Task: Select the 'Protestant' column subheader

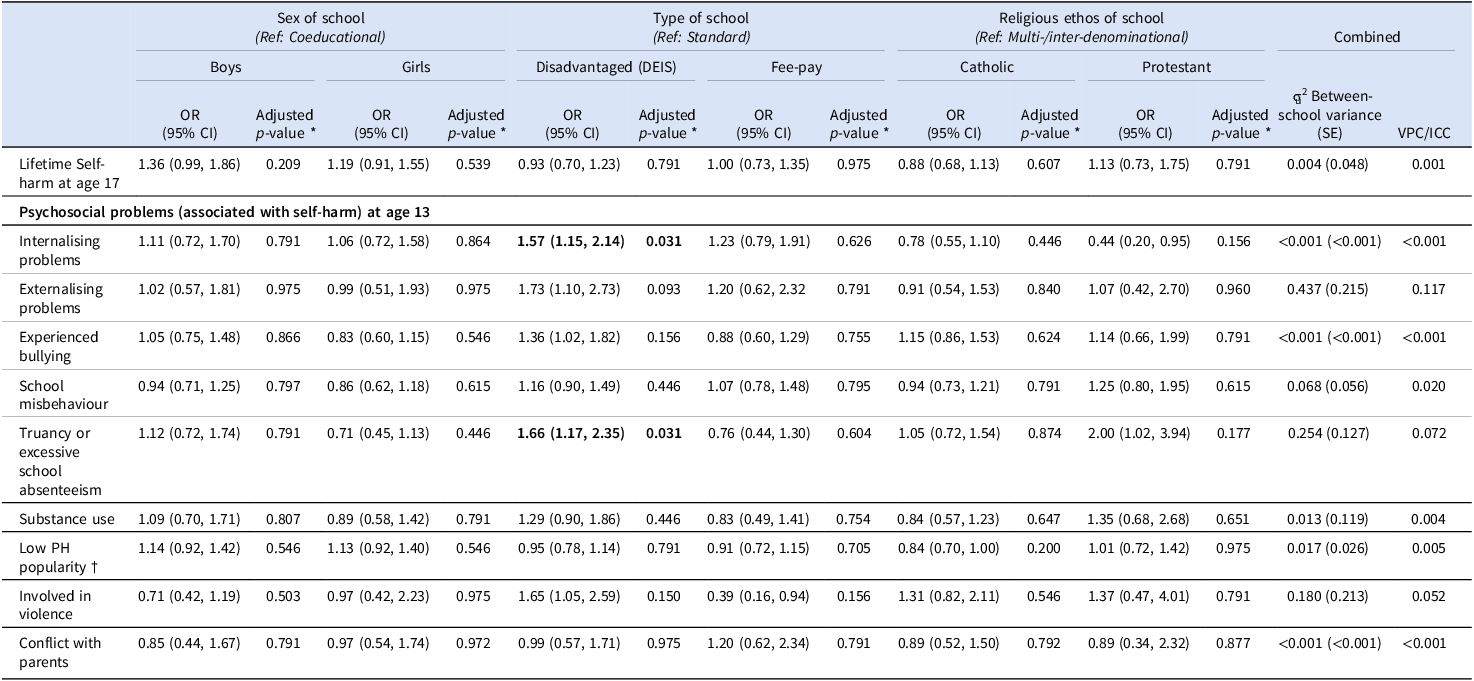Action: [1176, 67]
